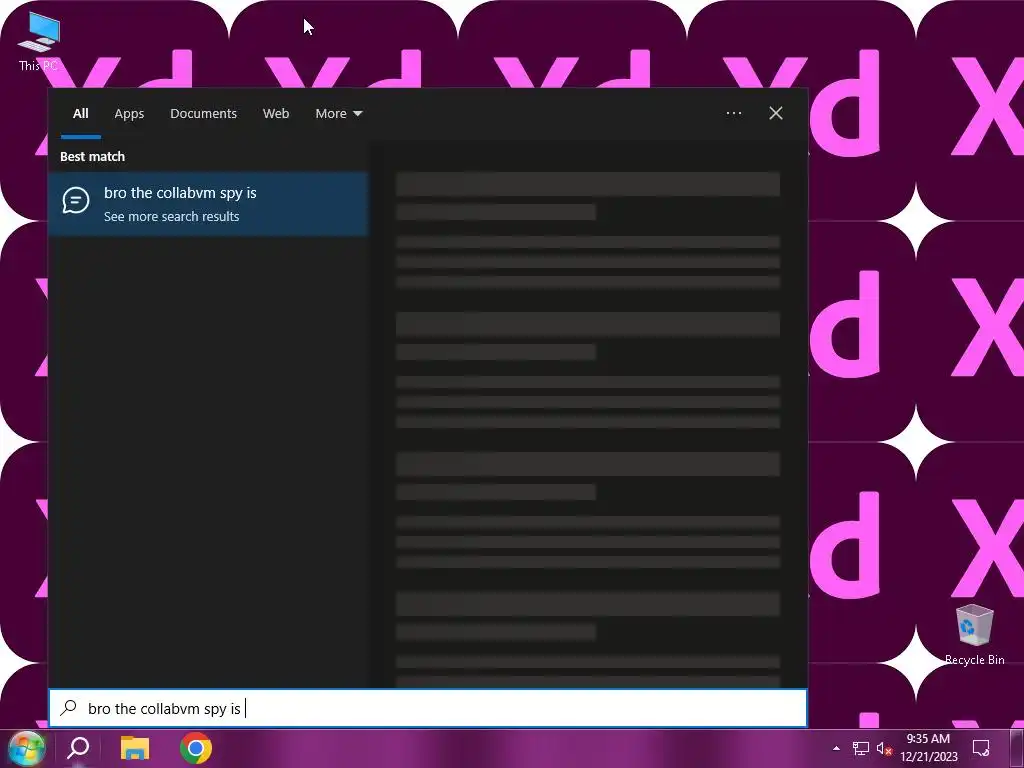The height and width of the screenshot is (768, 1024).
Task: Switch to the Documents search tab
Action: pos(203,114)
